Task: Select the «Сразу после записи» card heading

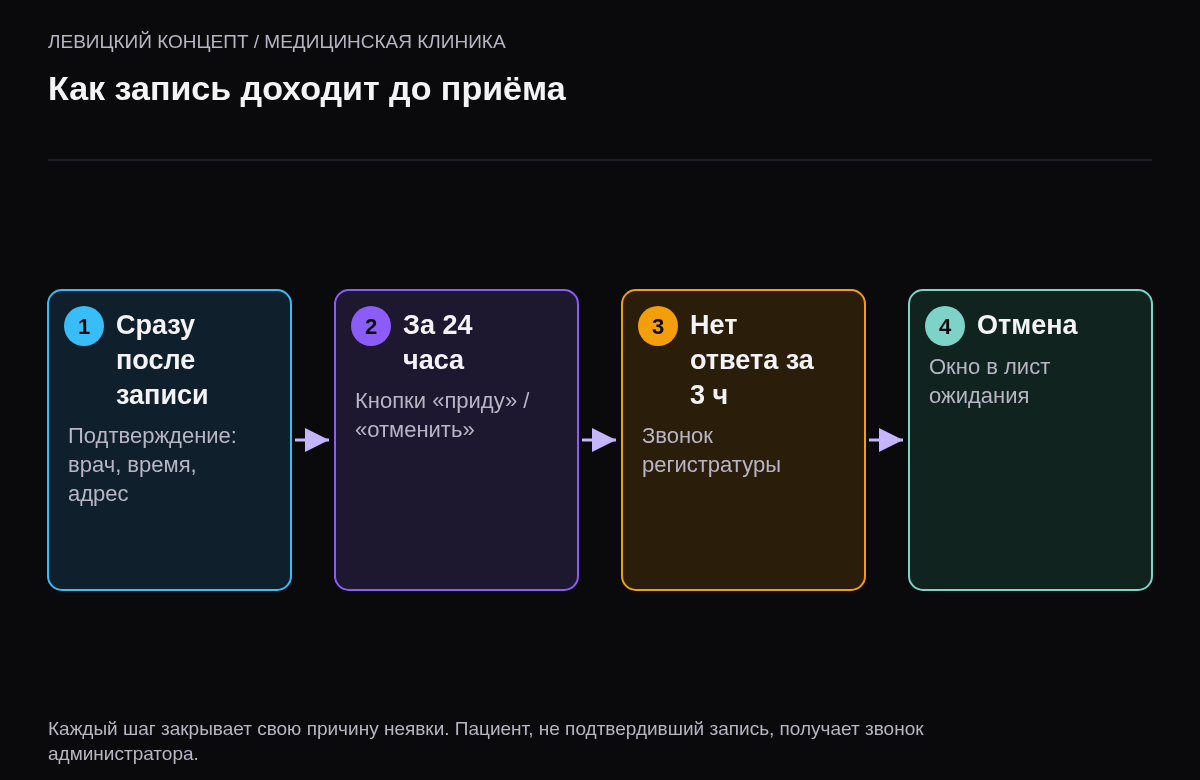Action: 162,359
